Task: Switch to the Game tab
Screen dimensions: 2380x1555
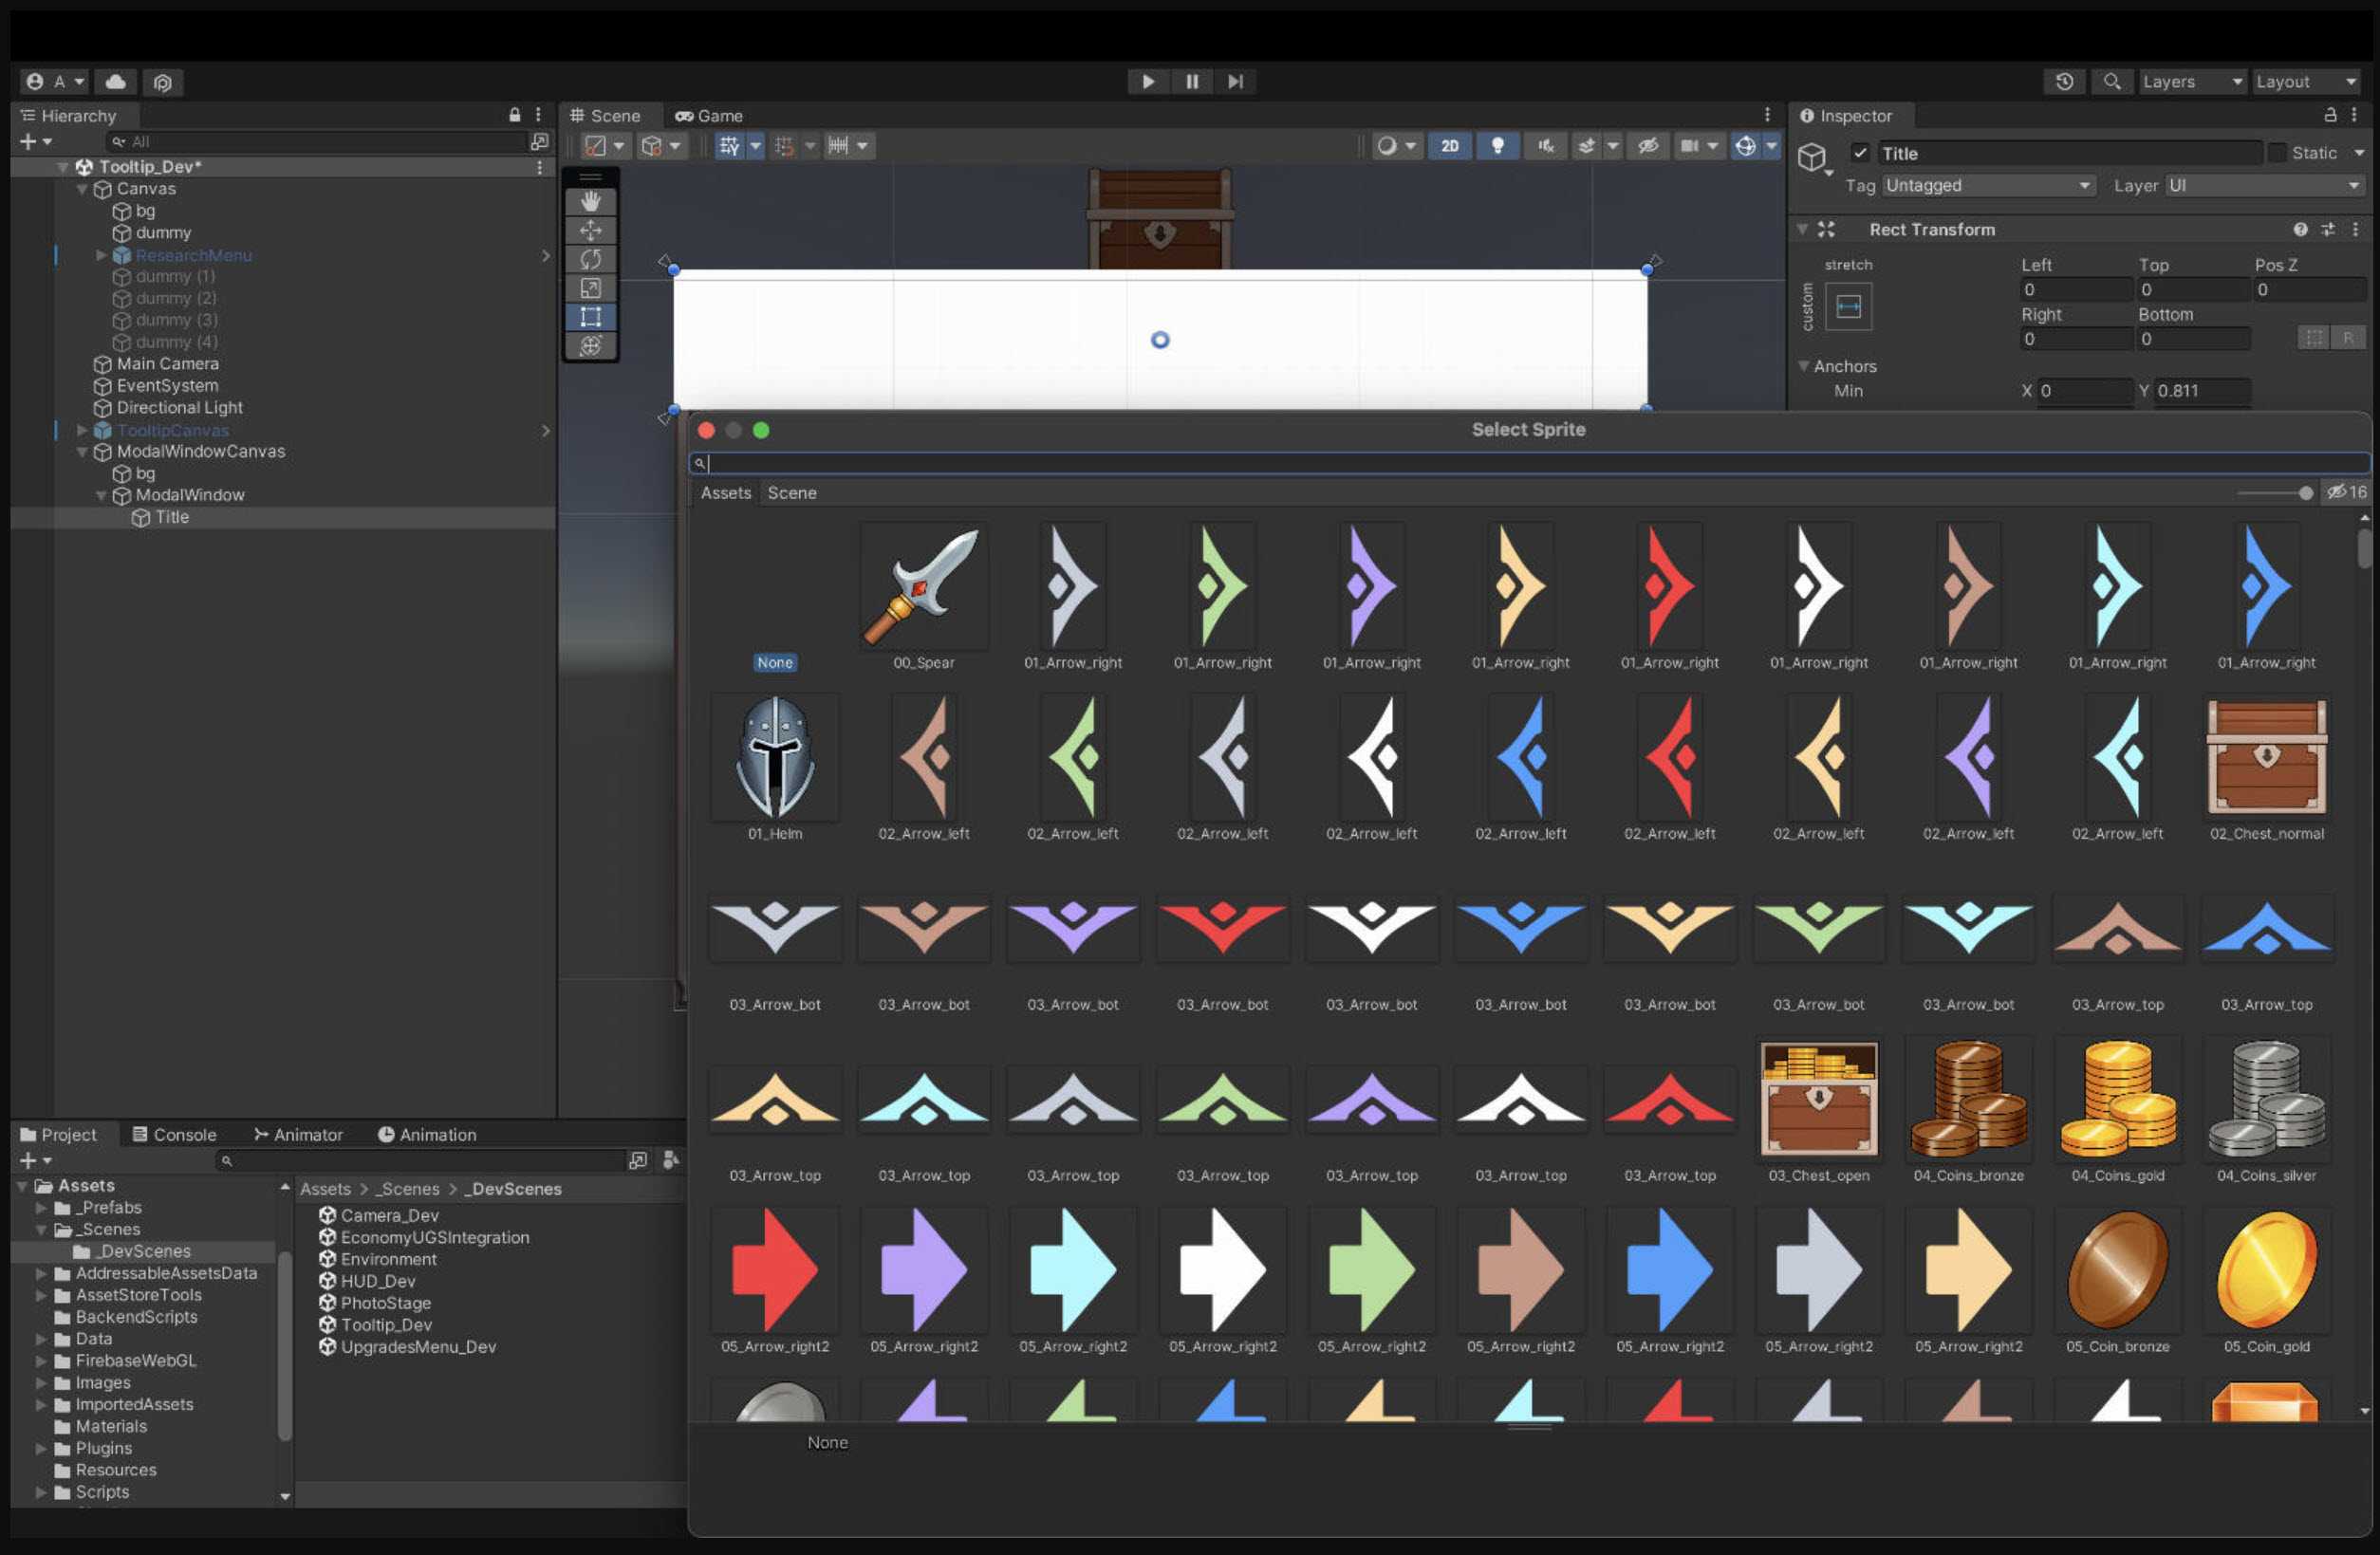Action: click(709, 116)
